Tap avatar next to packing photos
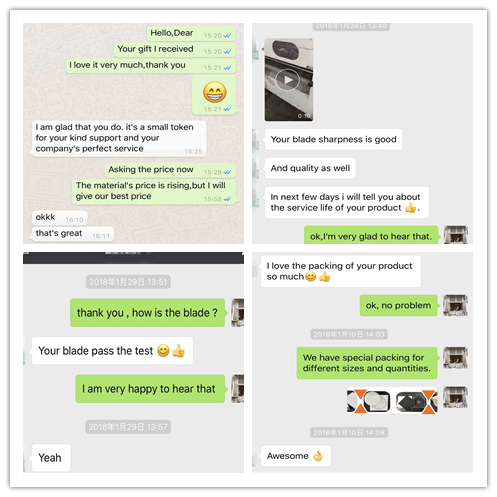497x497 pixels. (x=455, y=397)
